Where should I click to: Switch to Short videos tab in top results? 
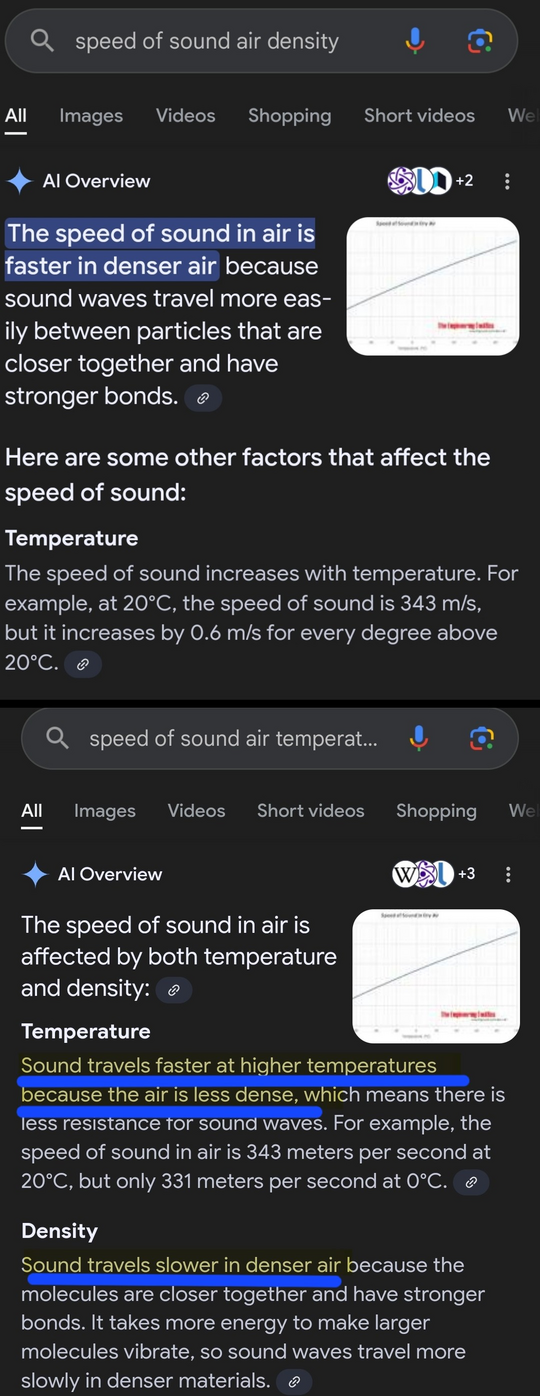[x=420, y=115]
